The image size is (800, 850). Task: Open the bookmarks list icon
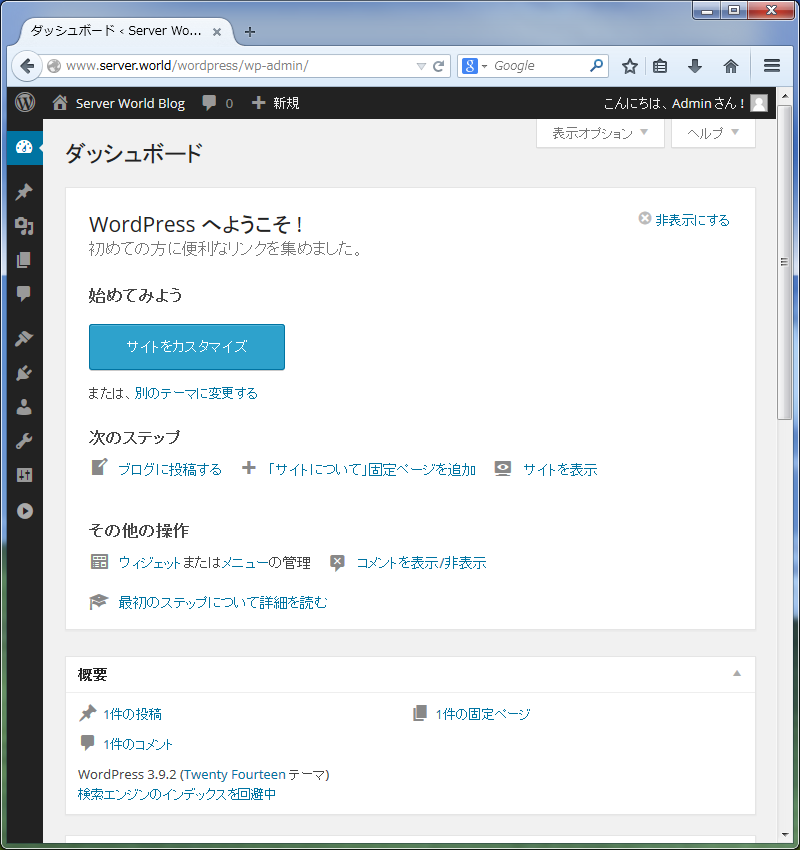[x=660, y=66]
